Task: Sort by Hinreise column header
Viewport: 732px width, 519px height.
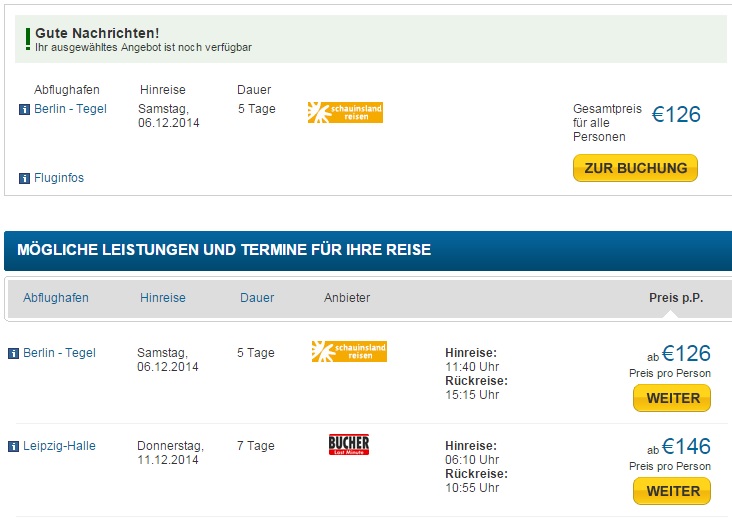Action: [x=163, y=298]
